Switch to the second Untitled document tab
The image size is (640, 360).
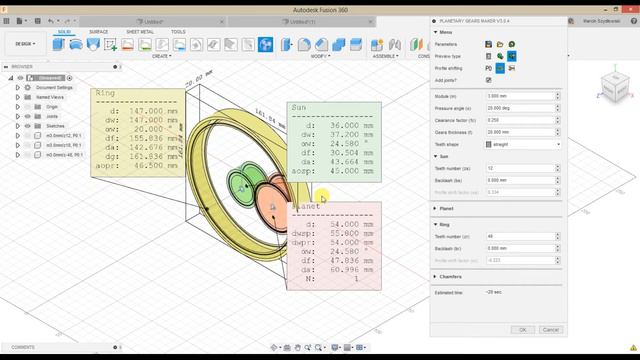[x=301, y=21]
